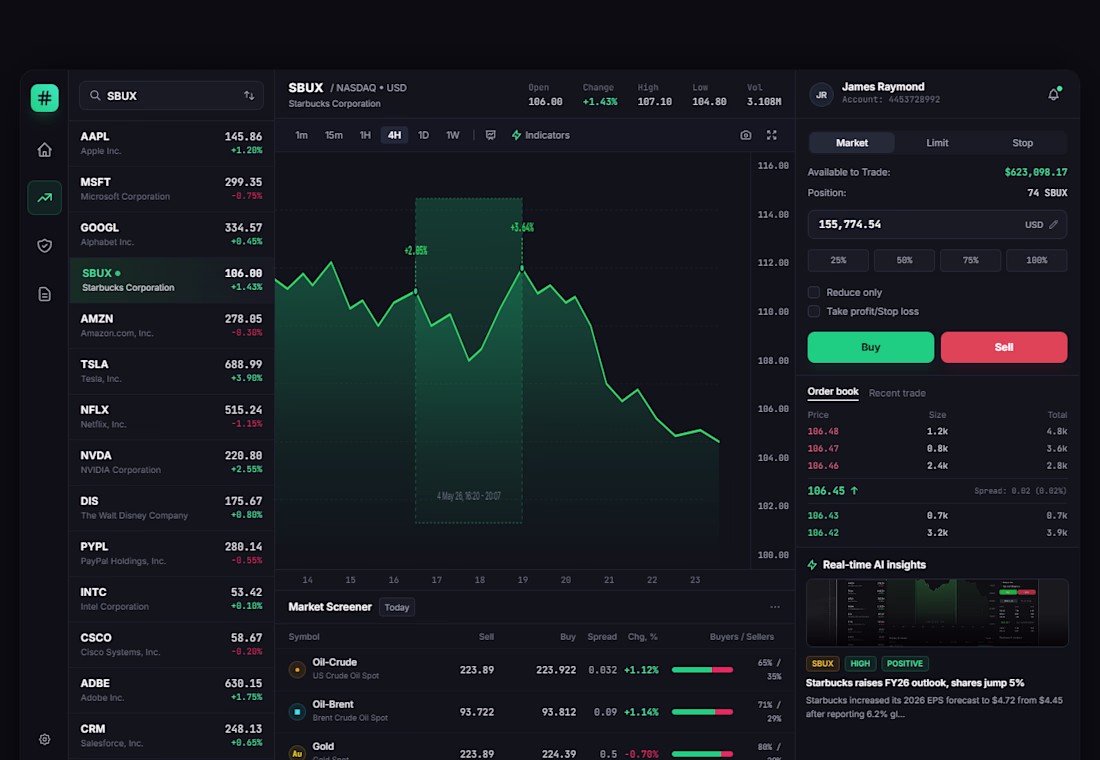The height and width of the screenshot is (760, 1100).
Task: Click the pencil edit icon beside USD
Action: [1053, 225]
